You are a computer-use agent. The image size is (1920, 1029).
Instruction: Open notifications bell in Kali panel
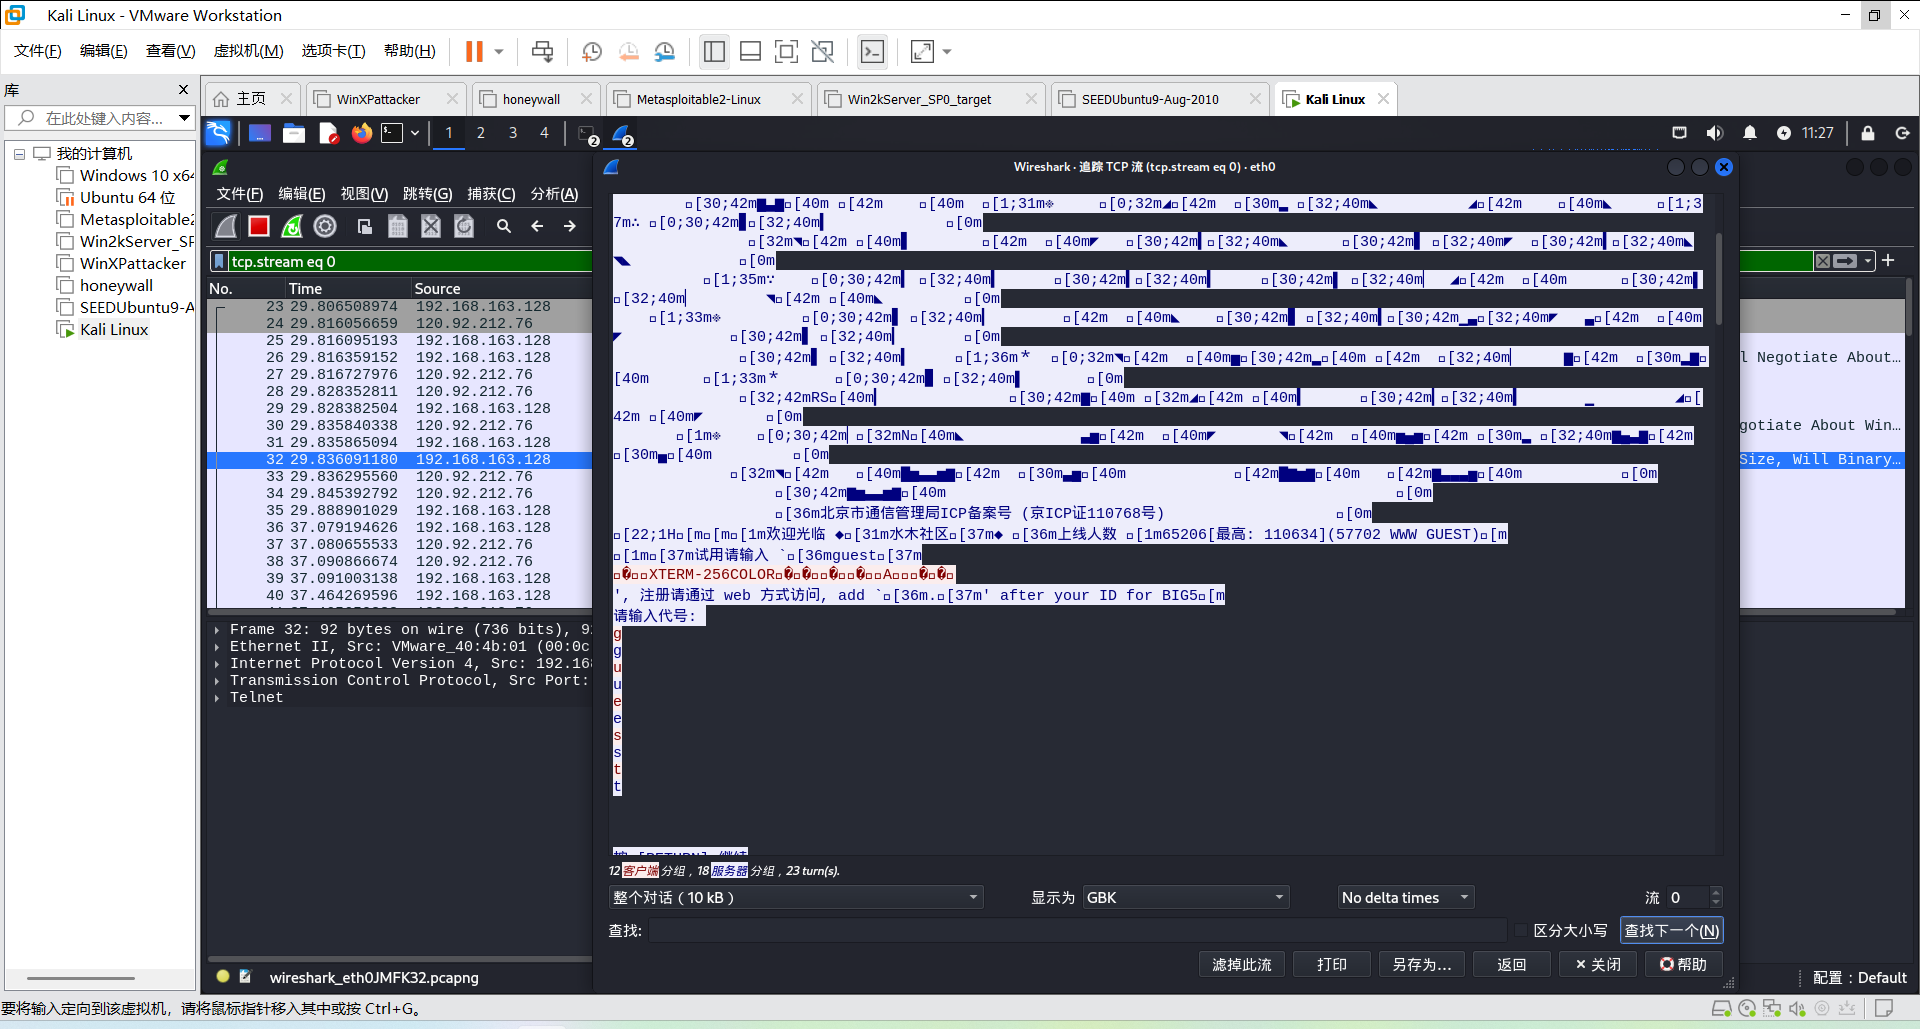coord(1750,133)
